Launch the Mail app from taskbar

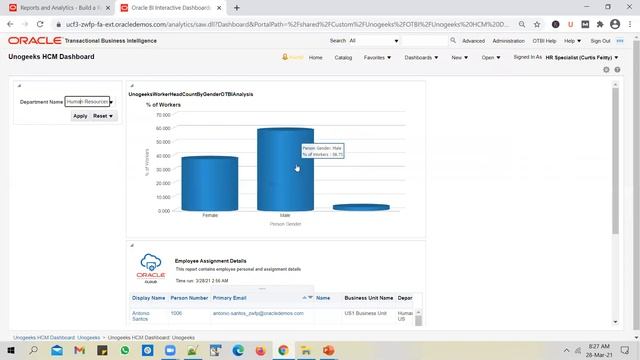(x=57, y=350)
